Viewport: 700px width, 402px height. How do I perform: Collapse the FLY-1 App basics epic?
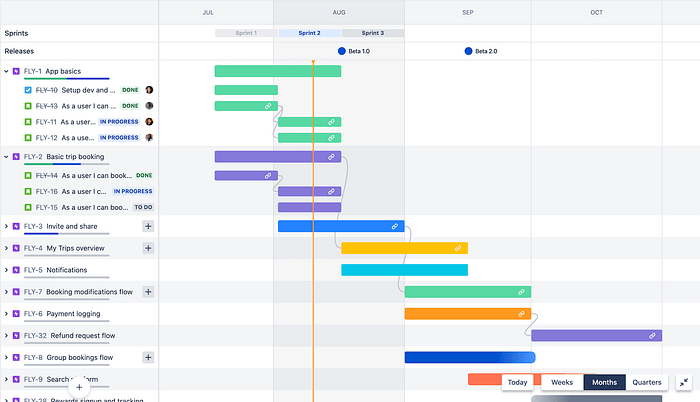[6, 71]
